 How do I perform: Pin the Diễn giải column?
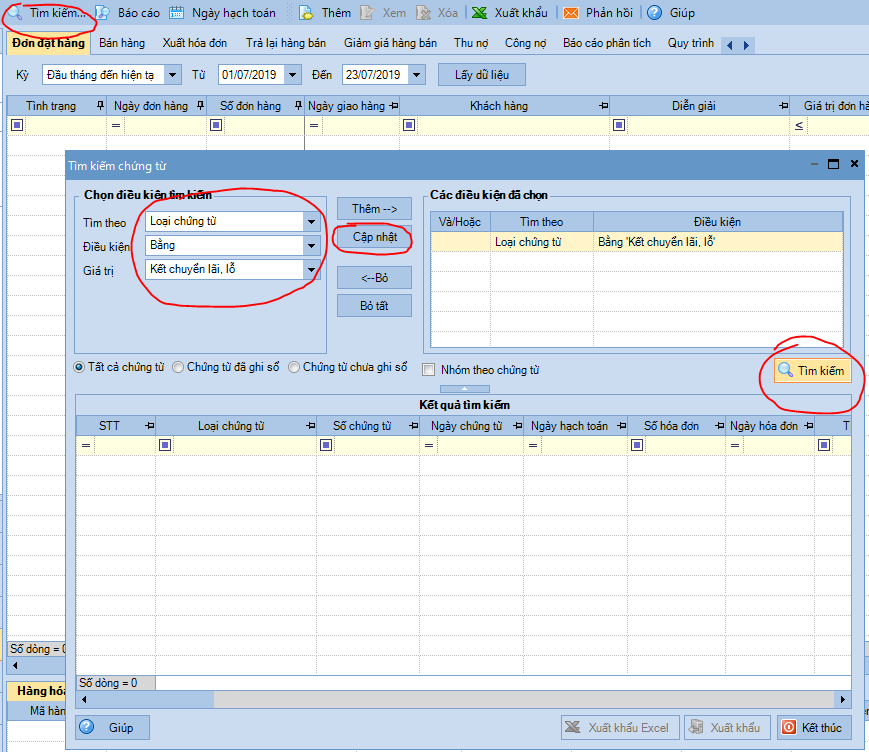783,105
